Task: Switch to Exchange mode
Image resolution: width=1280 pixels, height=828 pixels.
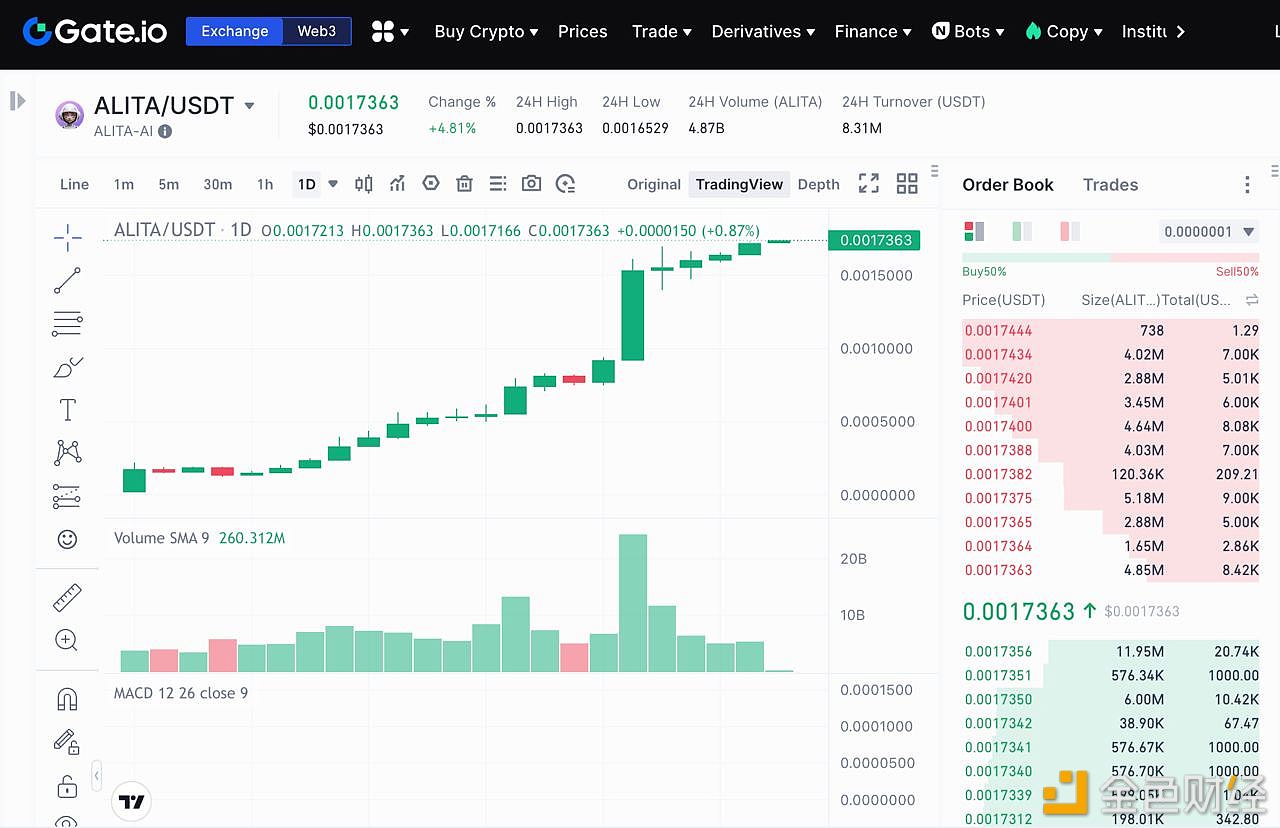Action: [235, 31]
